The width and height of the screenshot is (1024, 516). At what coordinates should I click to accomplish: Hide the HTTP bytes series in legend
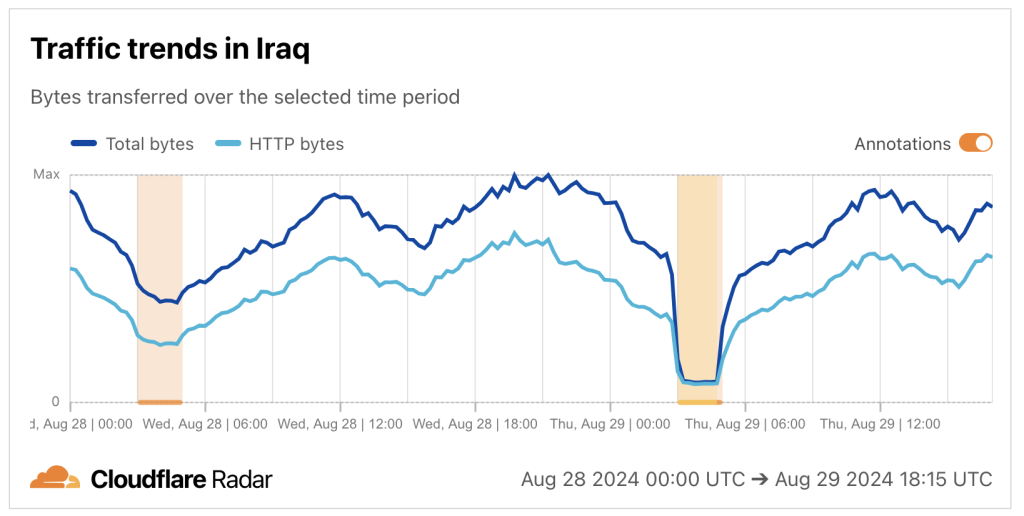pyautogui.click(x=294, y=144)
